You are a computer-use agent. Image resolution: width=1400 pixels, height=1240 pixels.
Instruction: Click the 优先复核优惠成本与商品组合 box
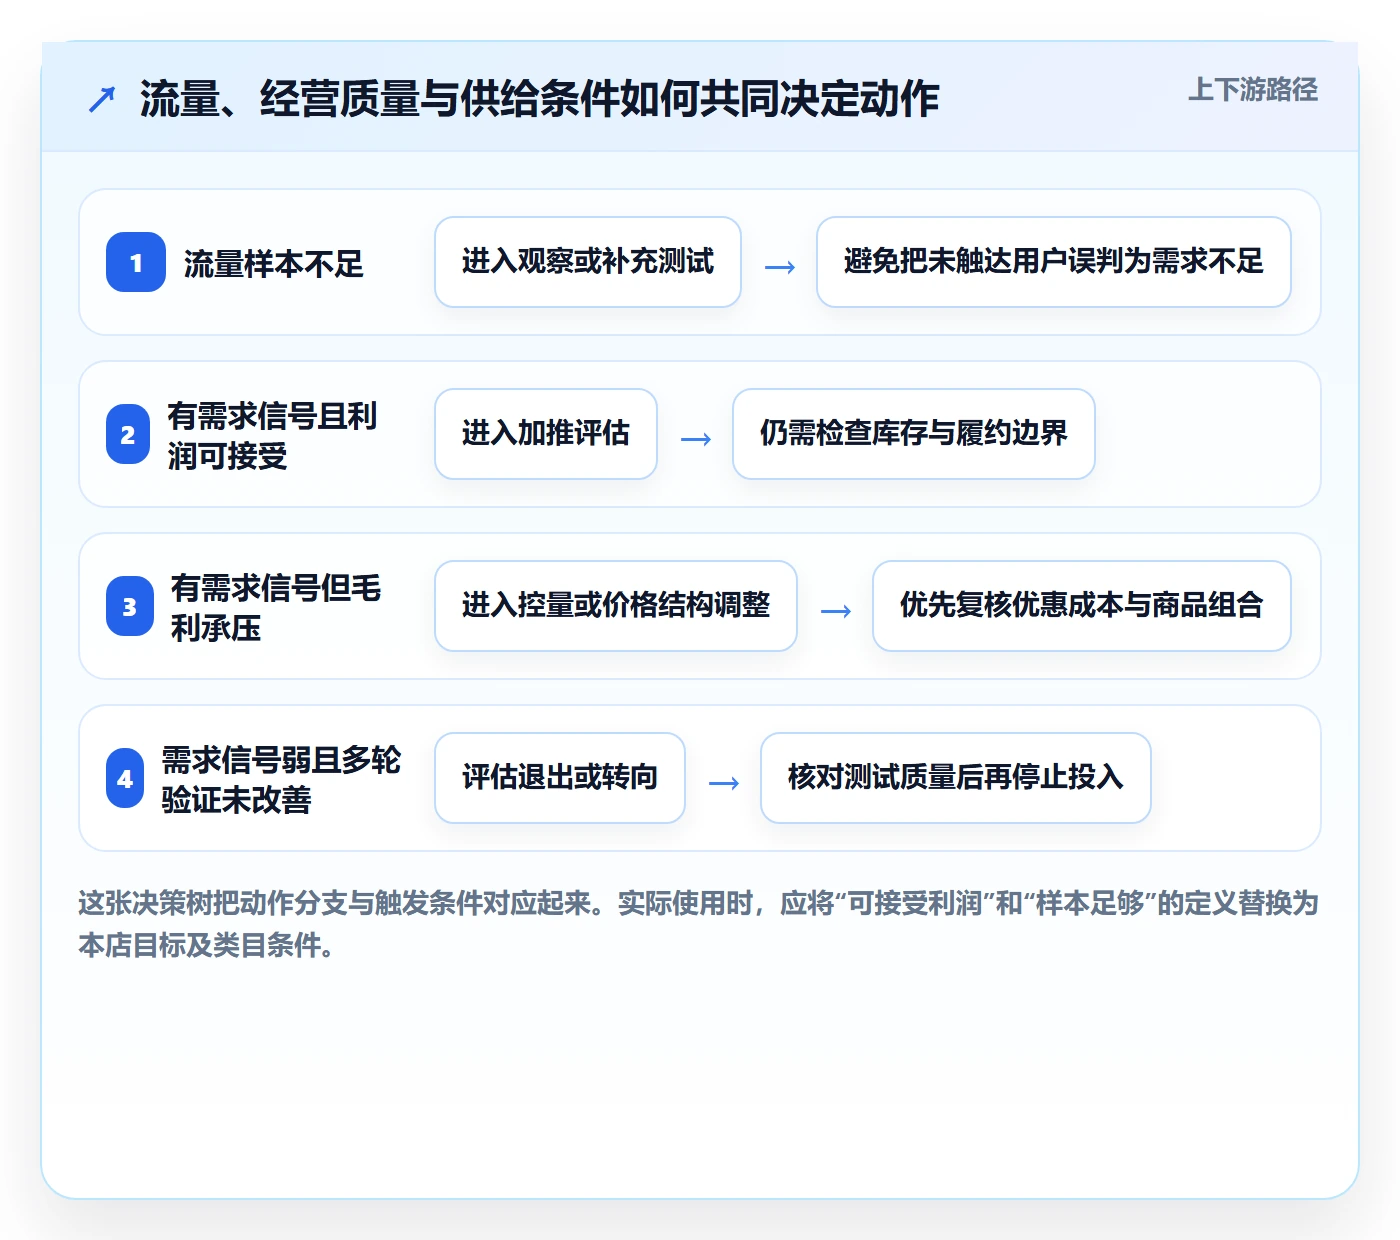tap(1082, 606)
